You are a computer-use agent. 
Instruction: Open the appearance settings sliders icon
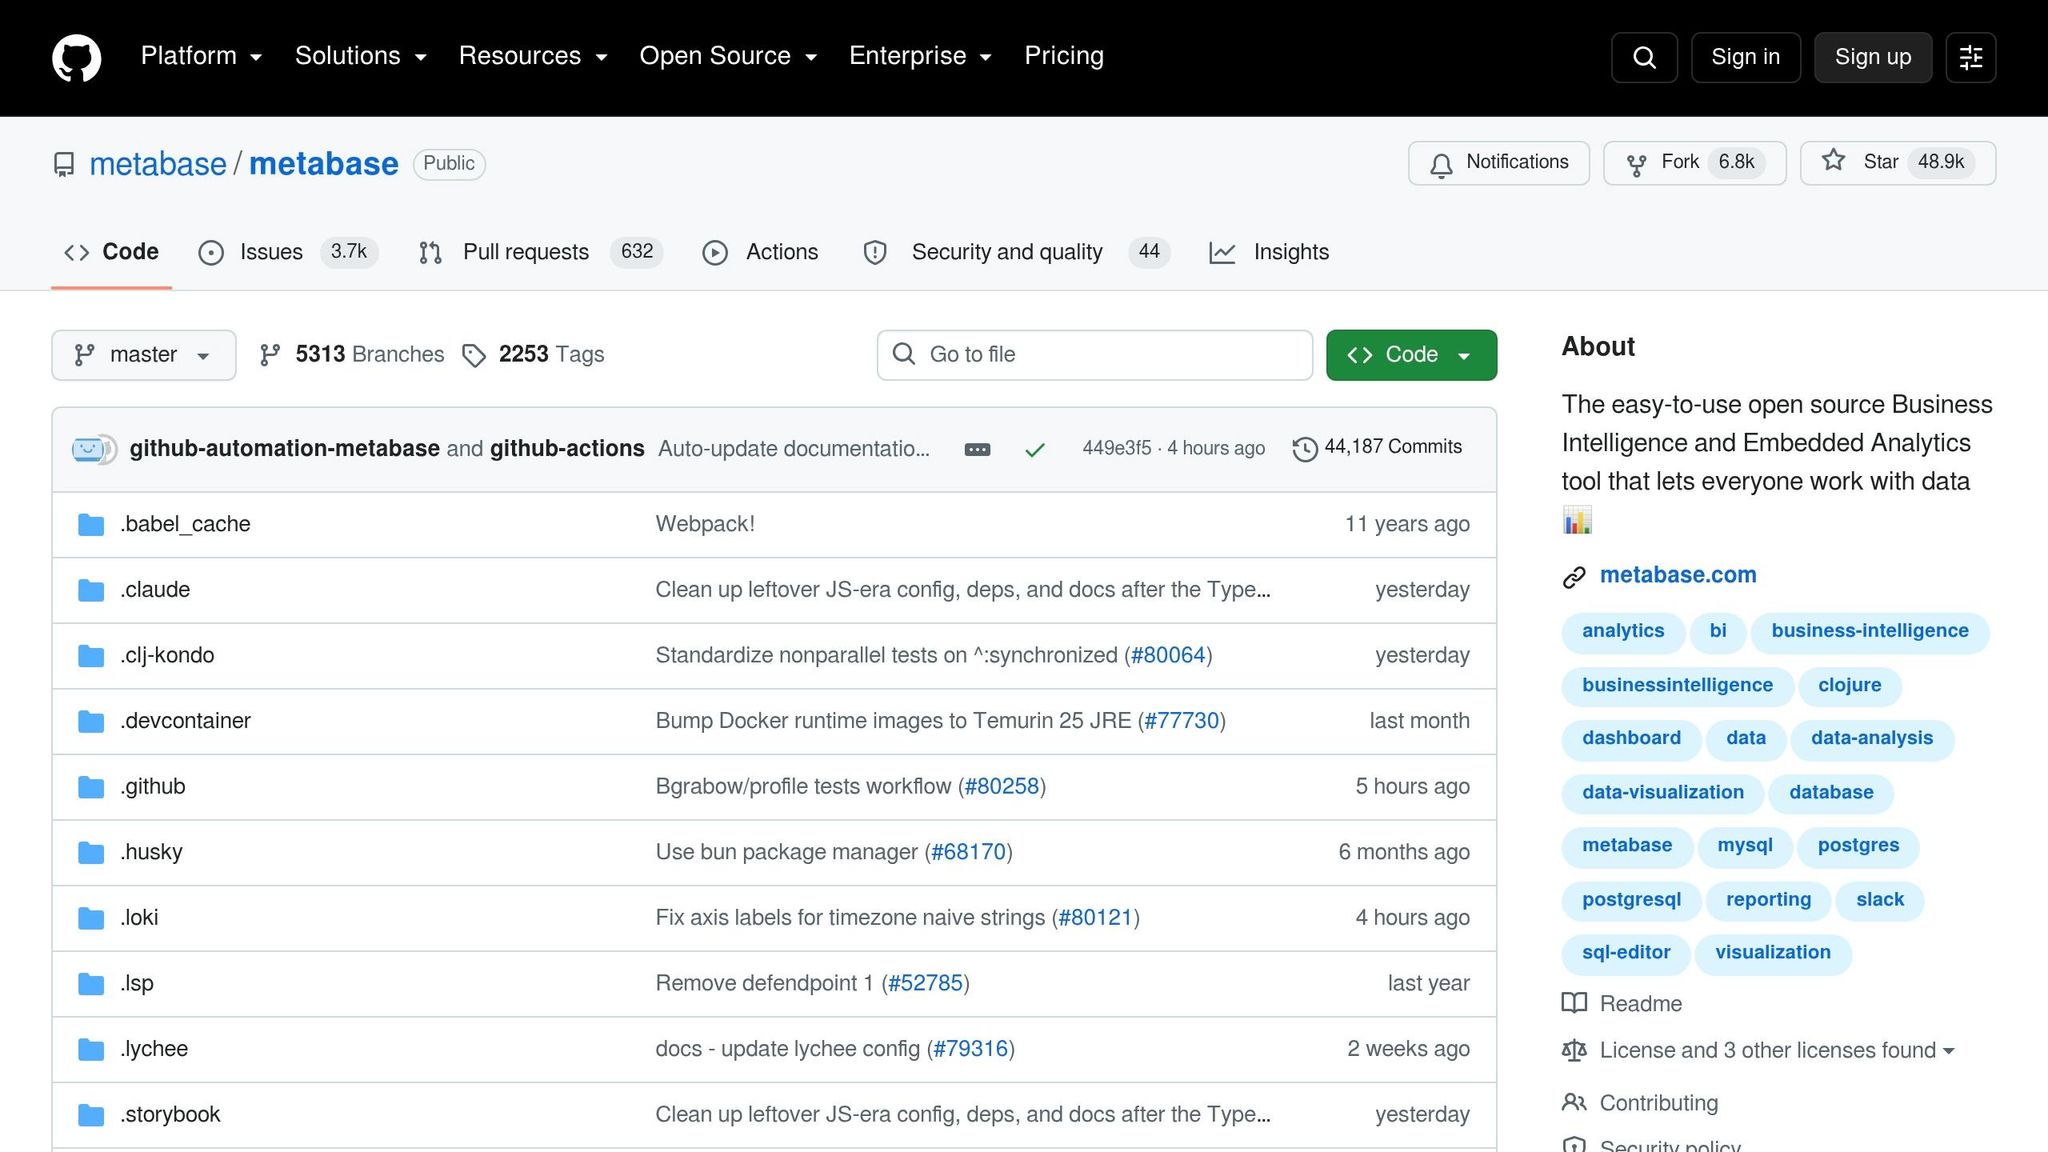coord(1971,57)
